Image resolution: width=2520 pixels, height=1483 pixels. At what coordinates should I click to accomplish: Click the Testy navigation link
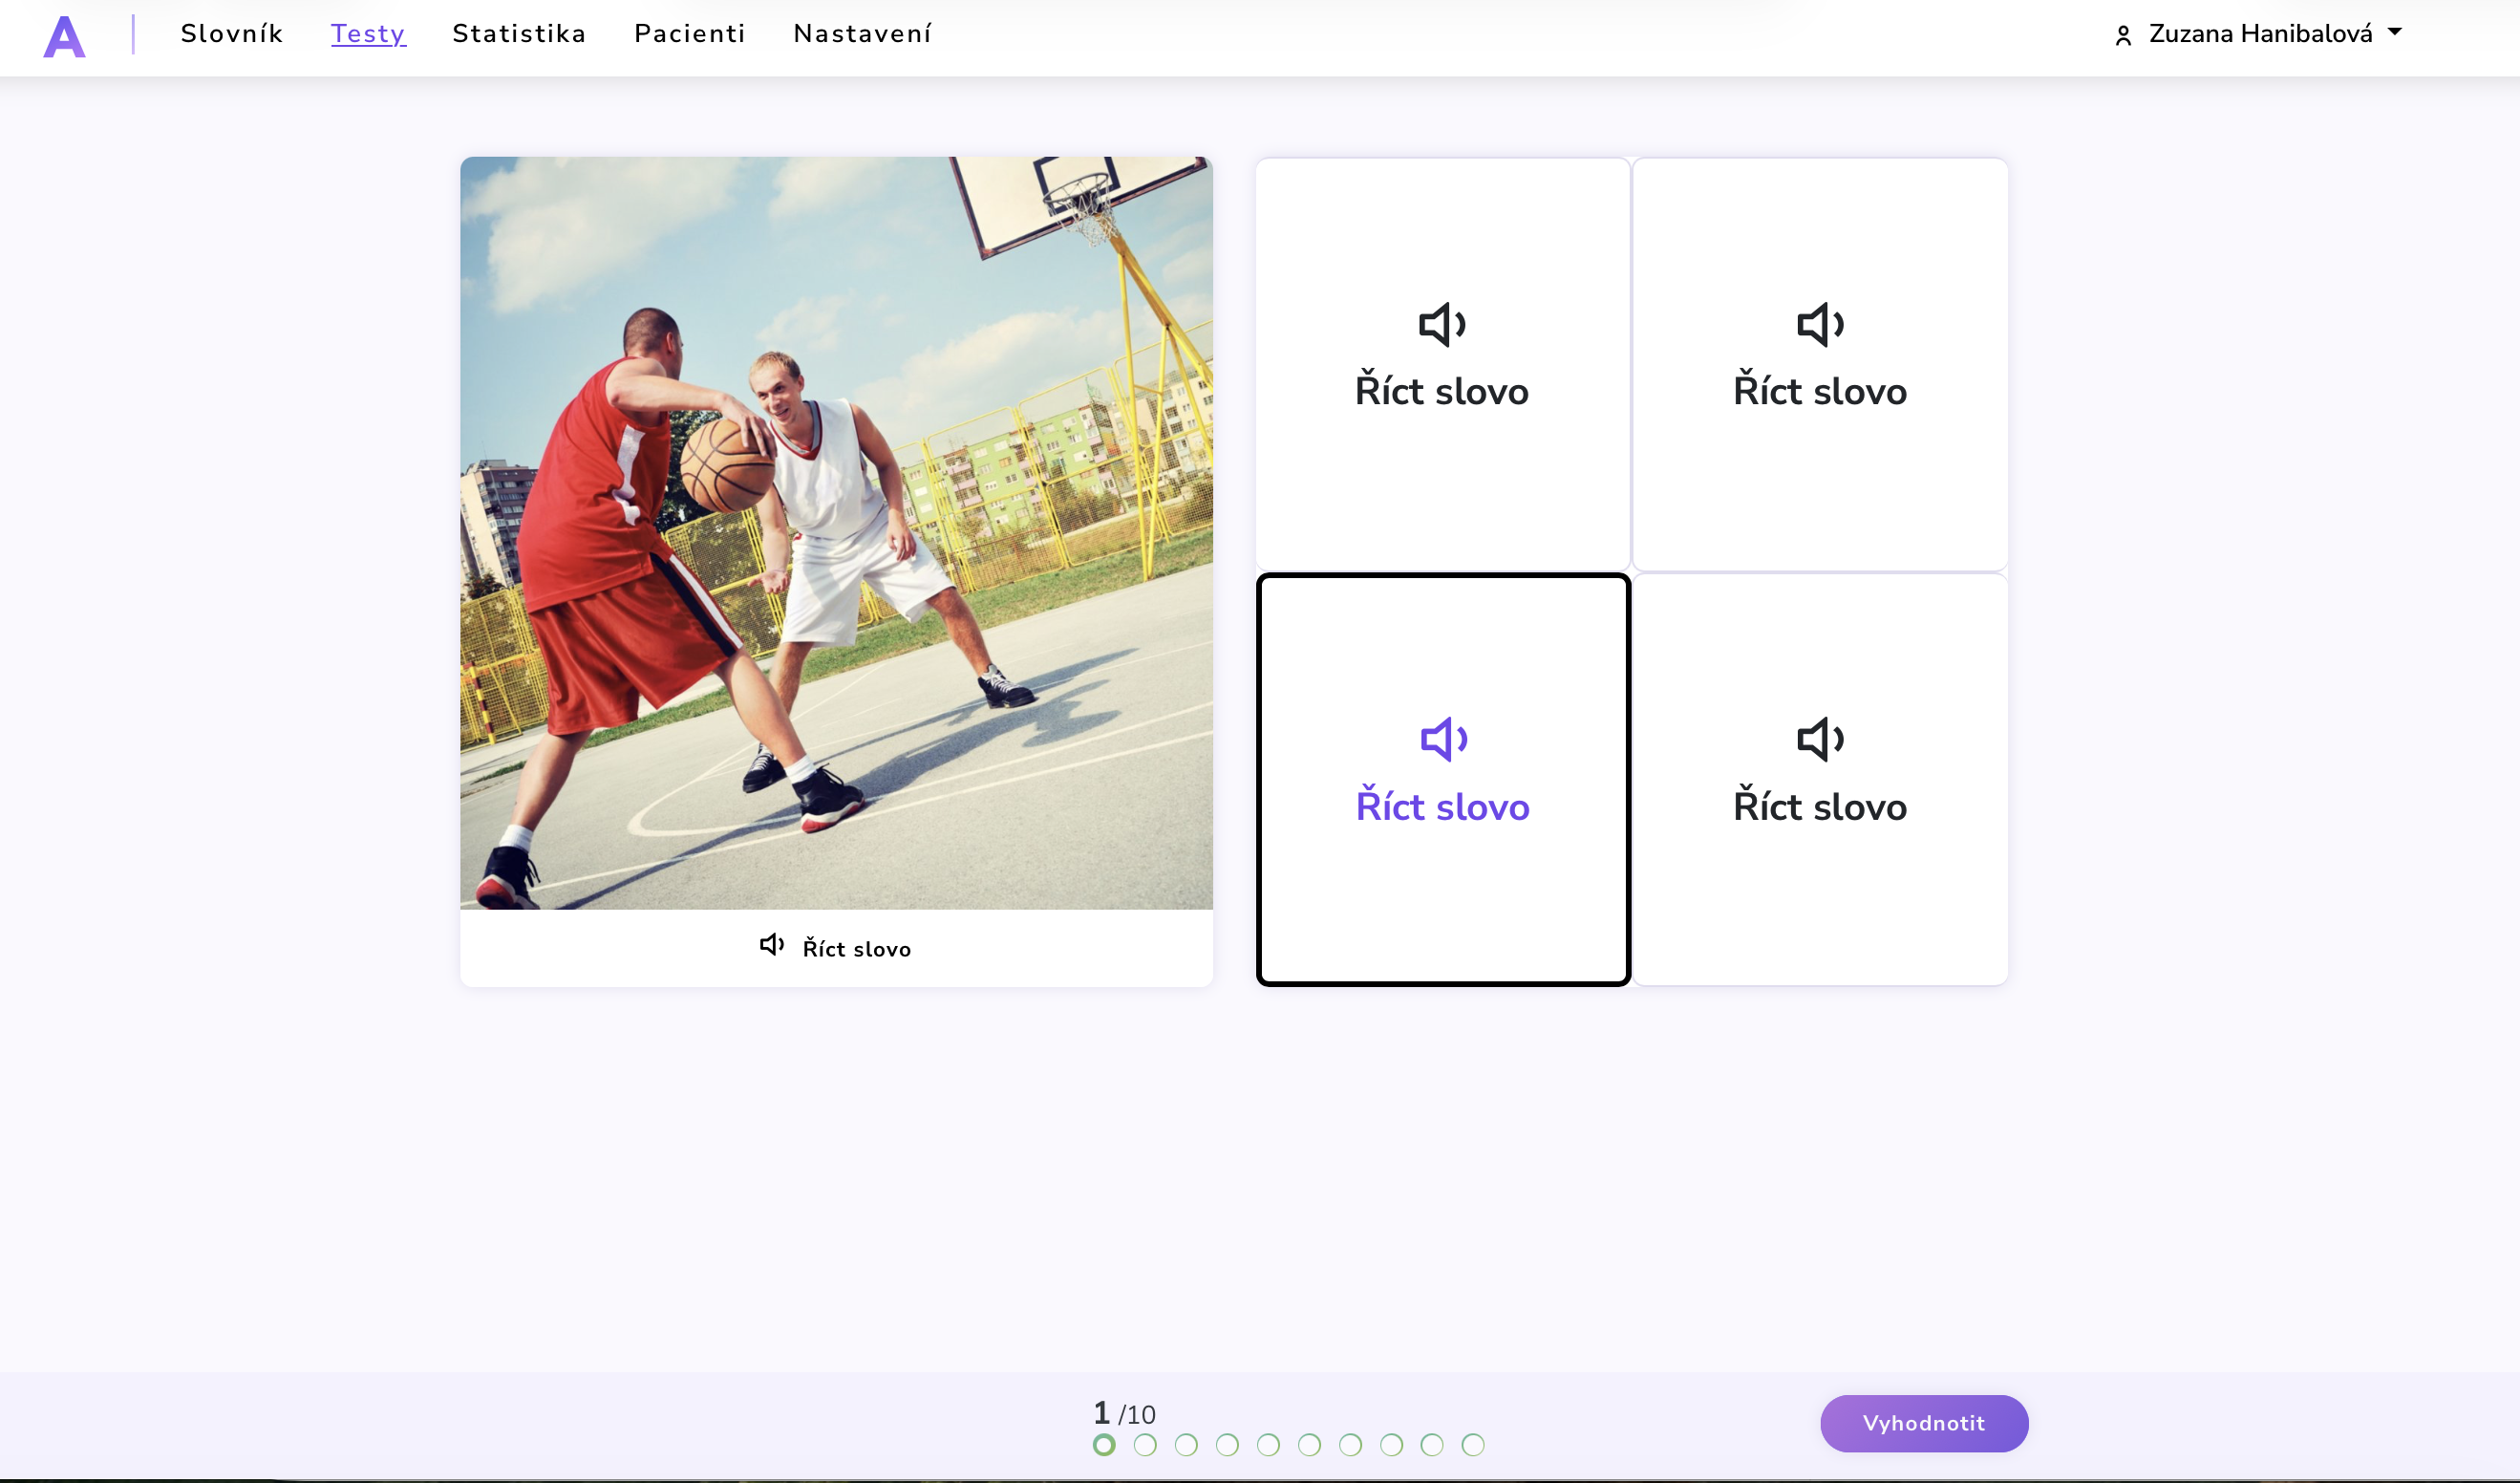tap(368, 34)
